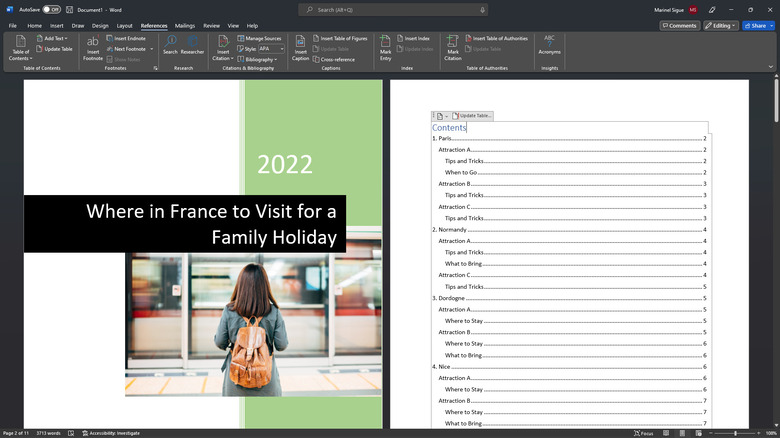Open the Layout ribbon tab
This screenshot has width=780, height=438.
click(x=124, y=25)
